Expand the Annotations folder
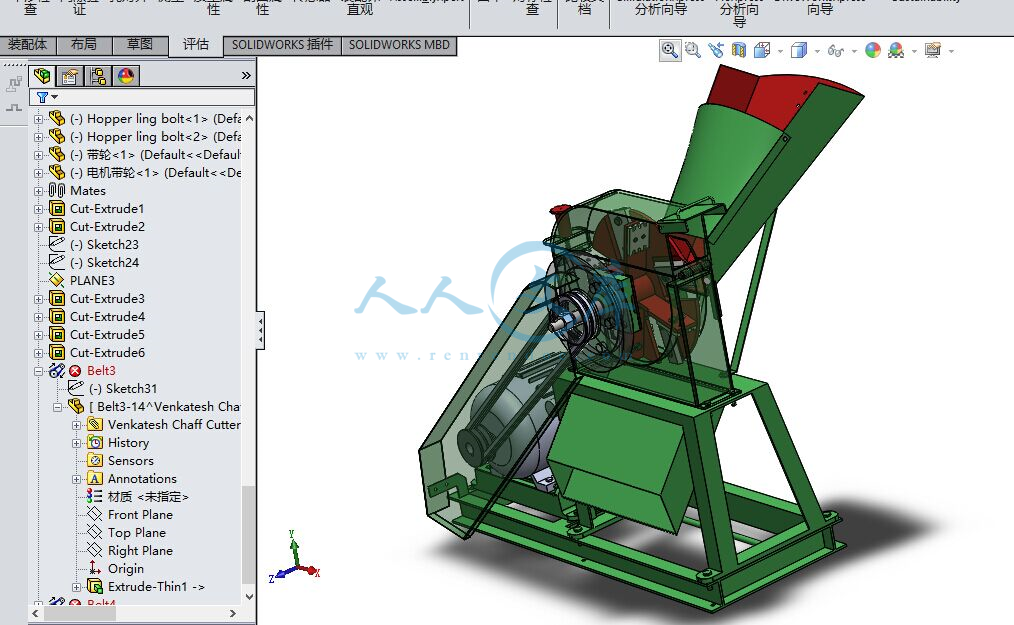Viewport: 1014px width, 625px height. pyautogui.click(x=76, y=479)
